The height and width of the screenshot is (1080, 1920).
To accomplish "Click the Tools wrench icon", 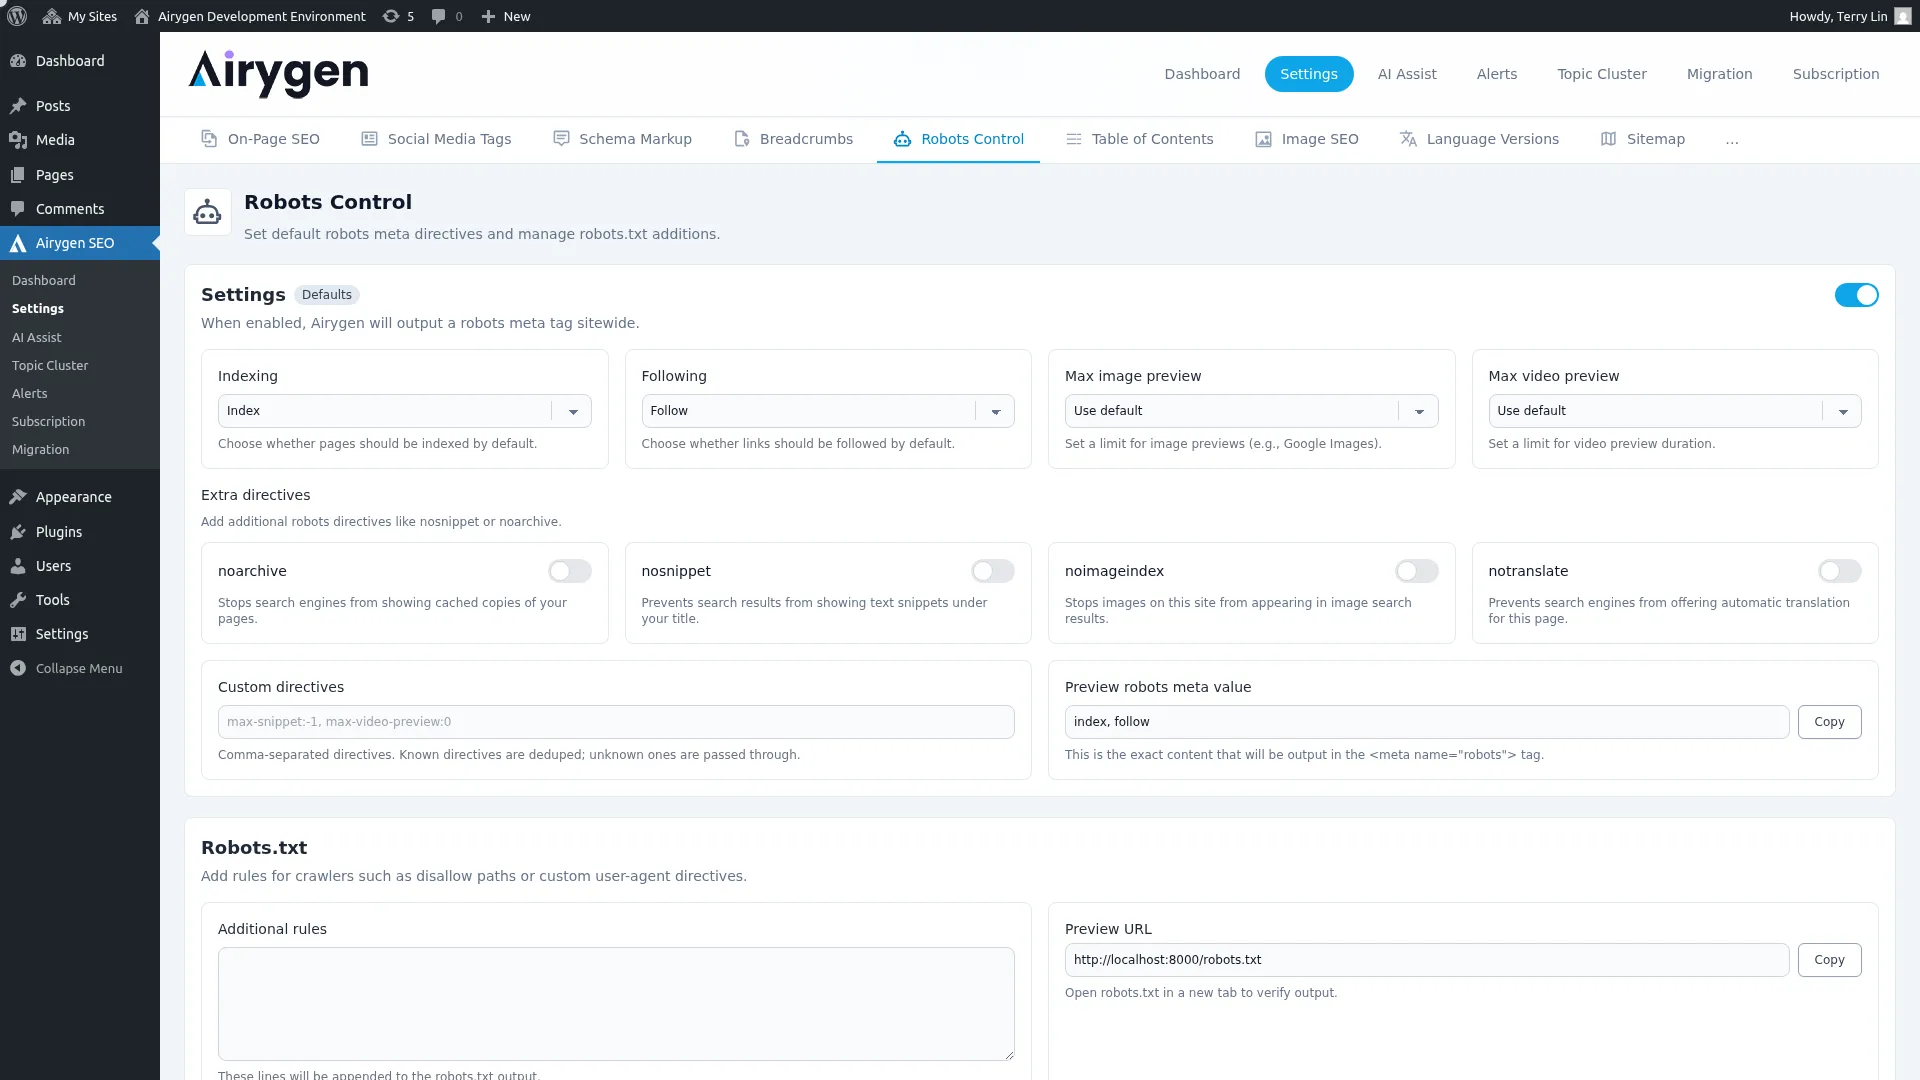I will coord(18,600).
